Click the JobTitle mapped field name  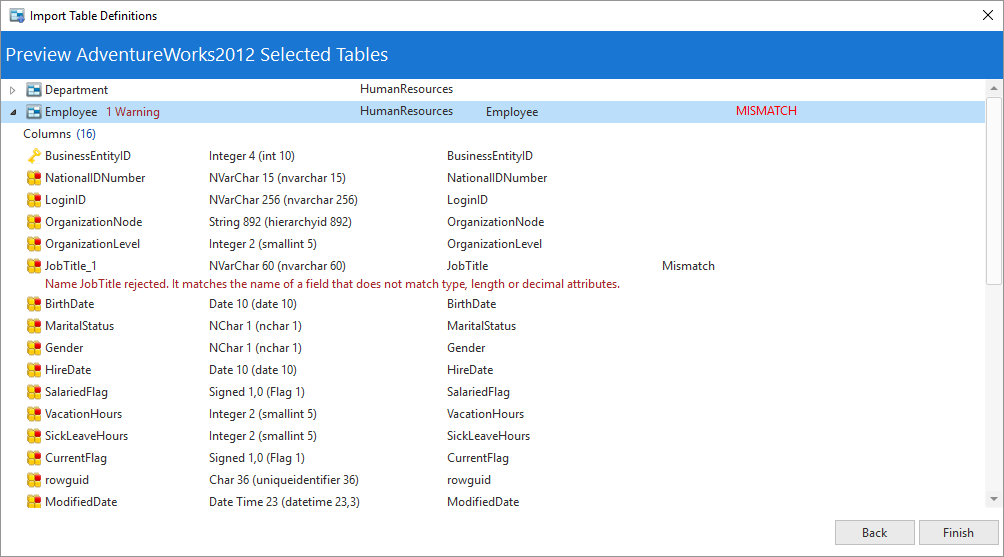pos(467,266)
